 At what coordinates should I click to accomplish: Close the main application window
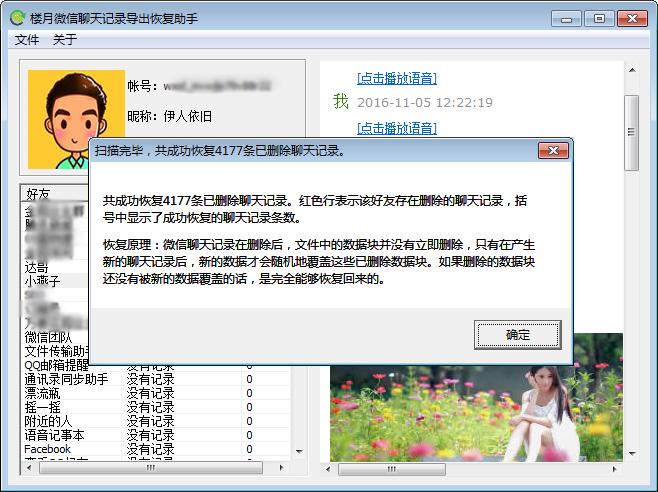[x=632, y=19]
